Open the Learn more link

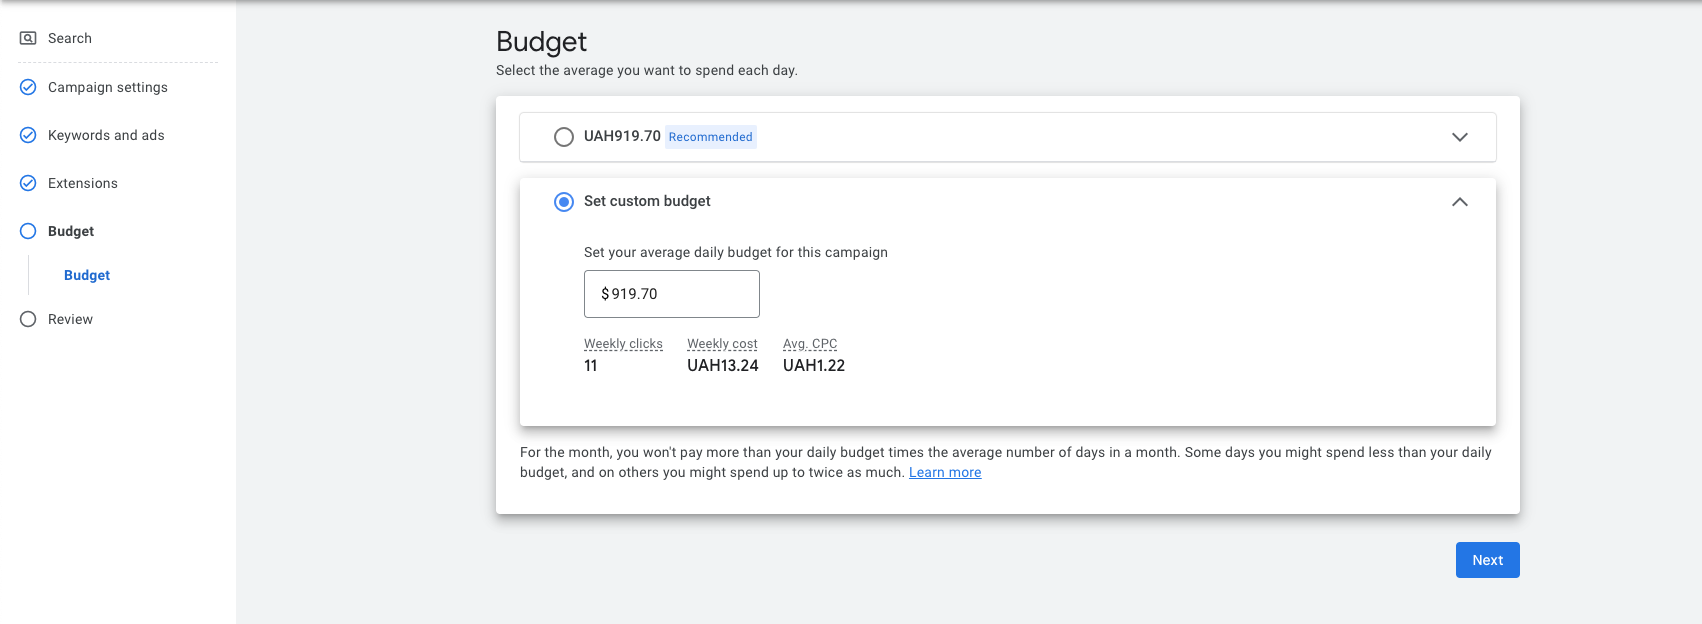click(x=945, y=472)
